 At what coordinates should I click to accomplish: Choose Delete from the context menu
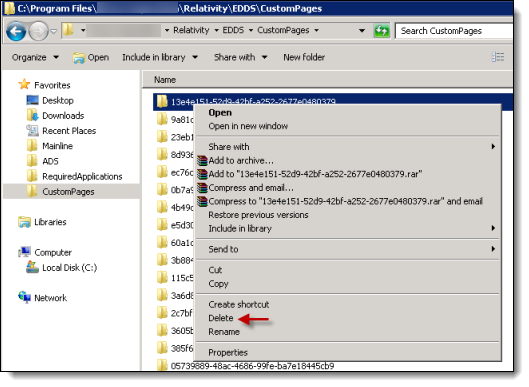(x=221, y=318)
